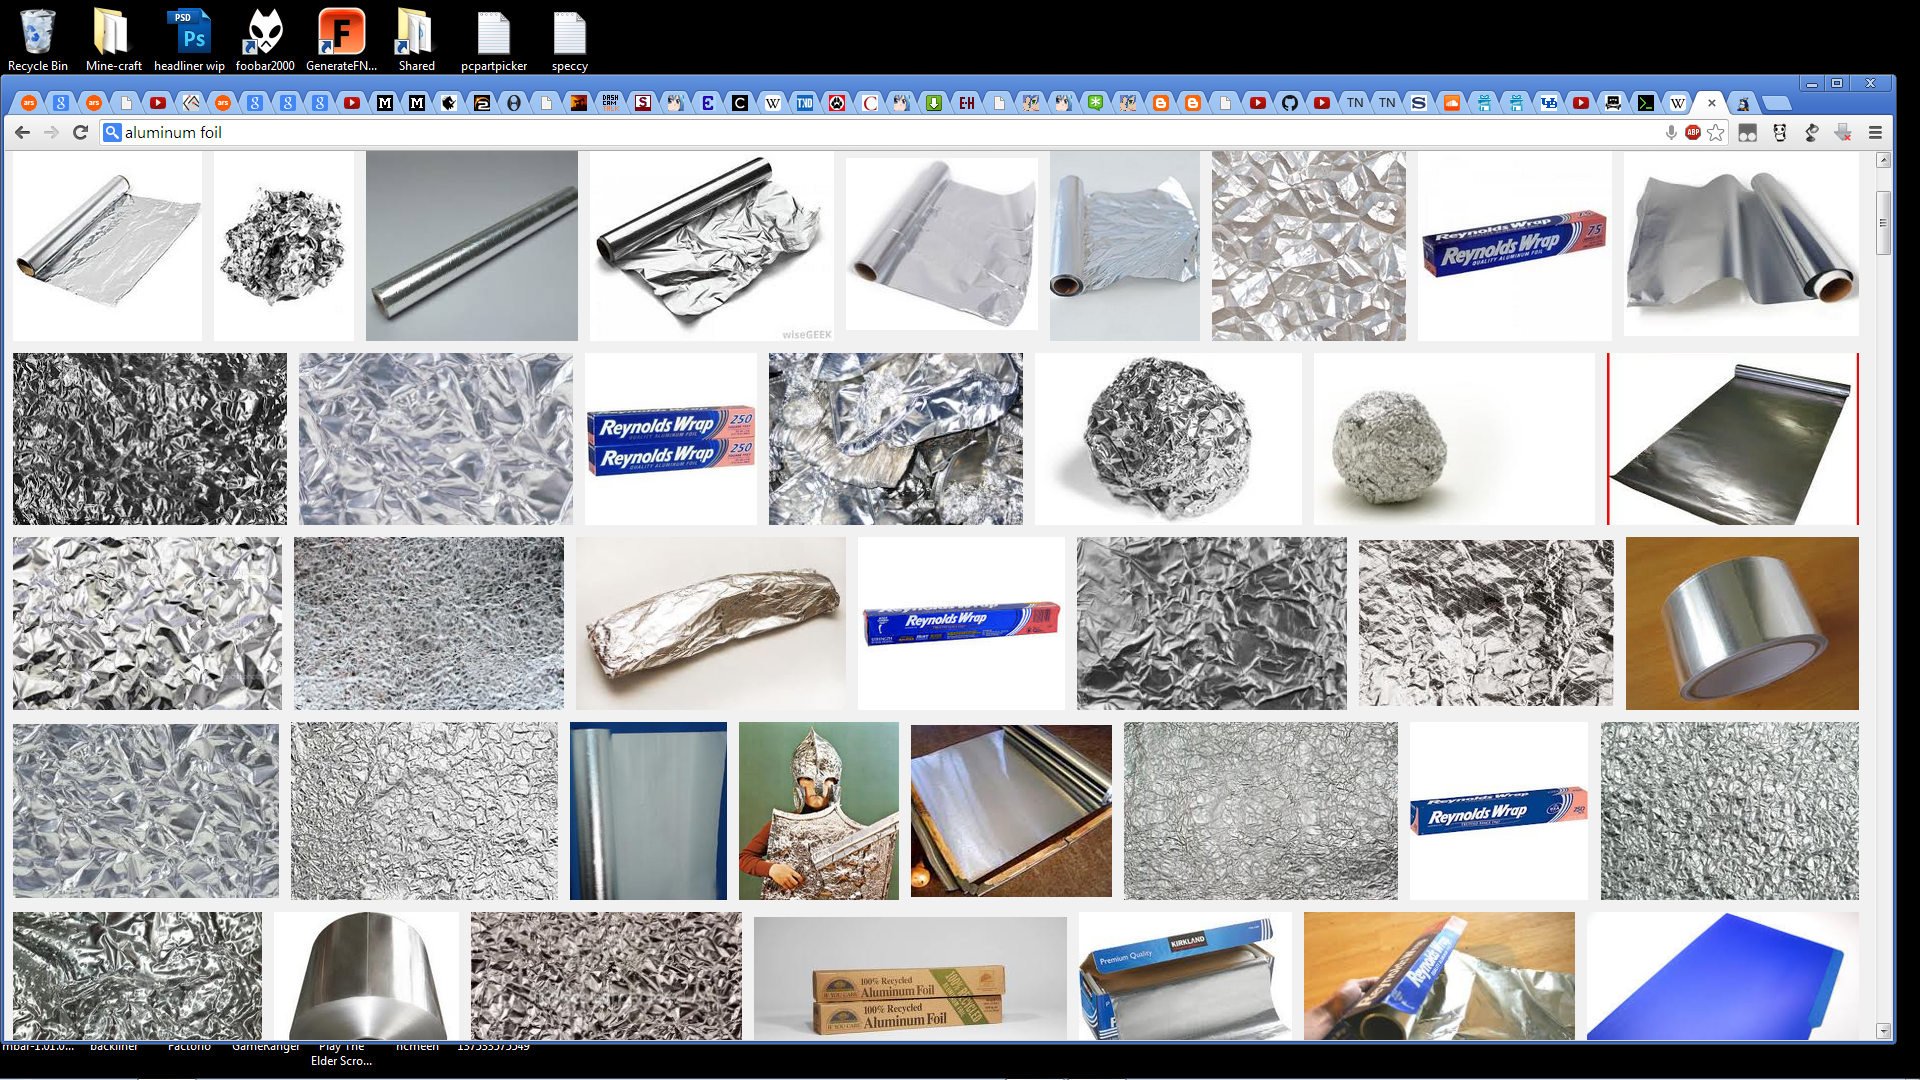Viewport: 1920px width, 1080px height.
Task: Open the Kirkland foil box image
Action: point(1184,976)
